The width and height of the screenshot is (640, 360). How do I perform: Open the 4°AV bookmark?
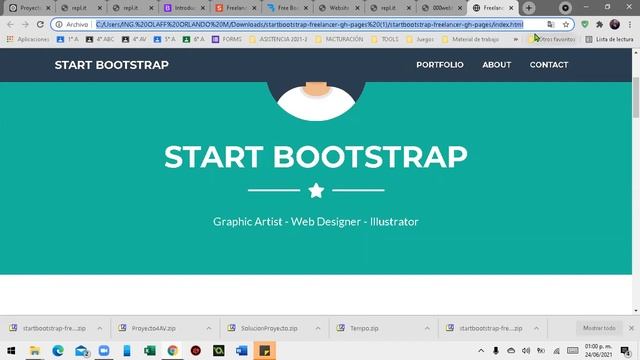click(134, 39)
